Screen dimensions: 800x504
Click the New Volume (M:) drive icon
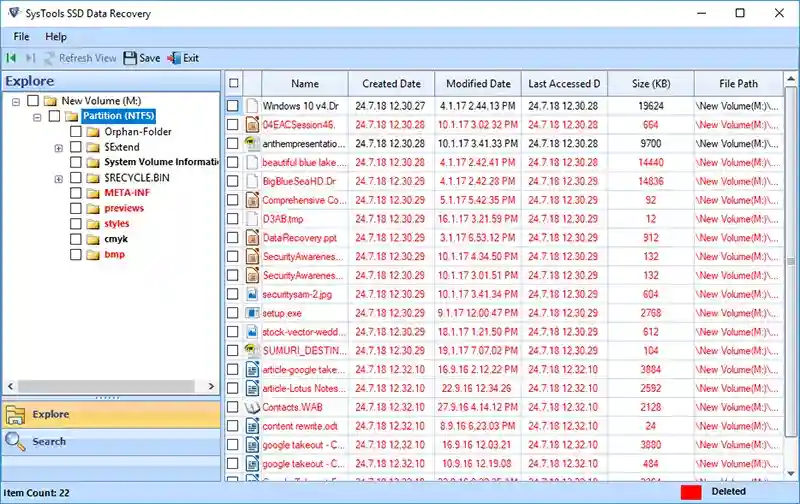tap(50, 100)
